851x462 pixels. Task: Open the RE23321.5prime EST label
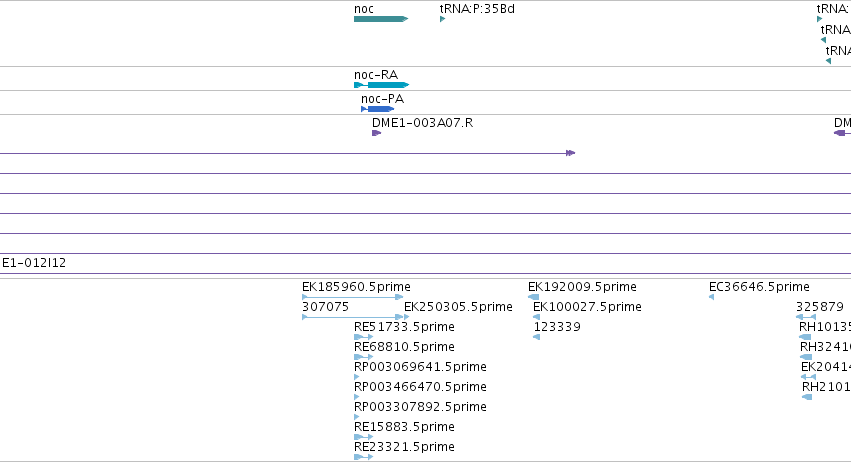(x=404, y=447)
